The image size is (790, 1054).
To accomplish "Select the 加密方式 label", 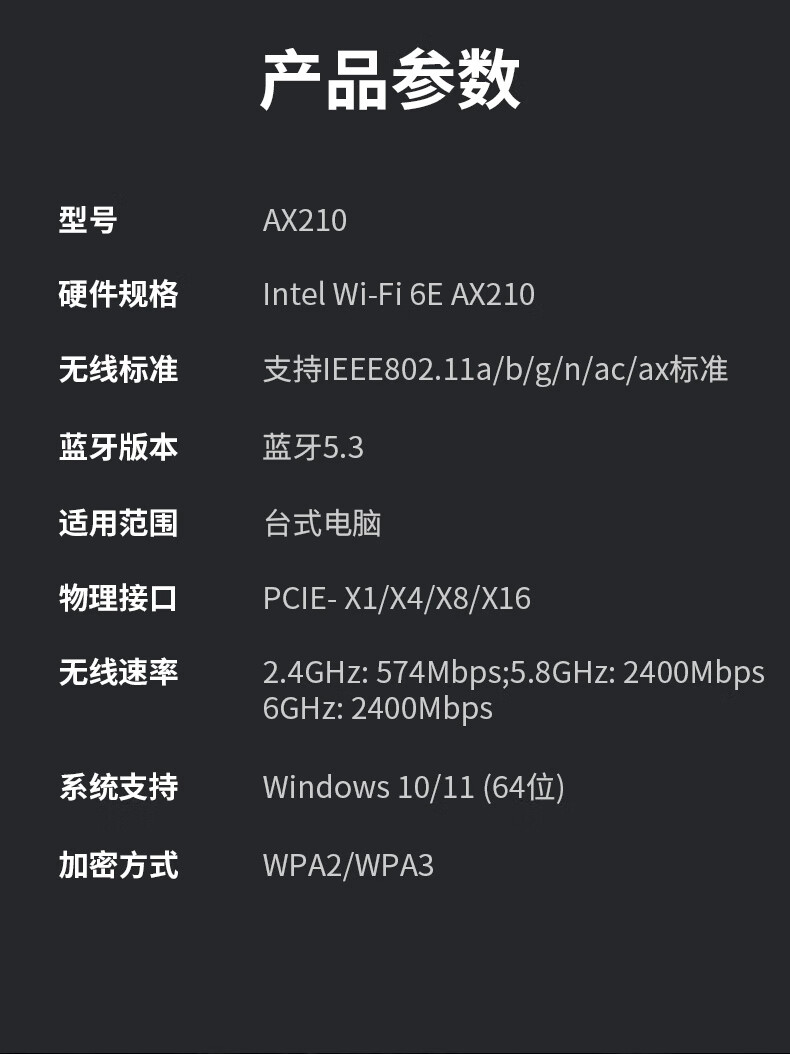I will [118, 864].
